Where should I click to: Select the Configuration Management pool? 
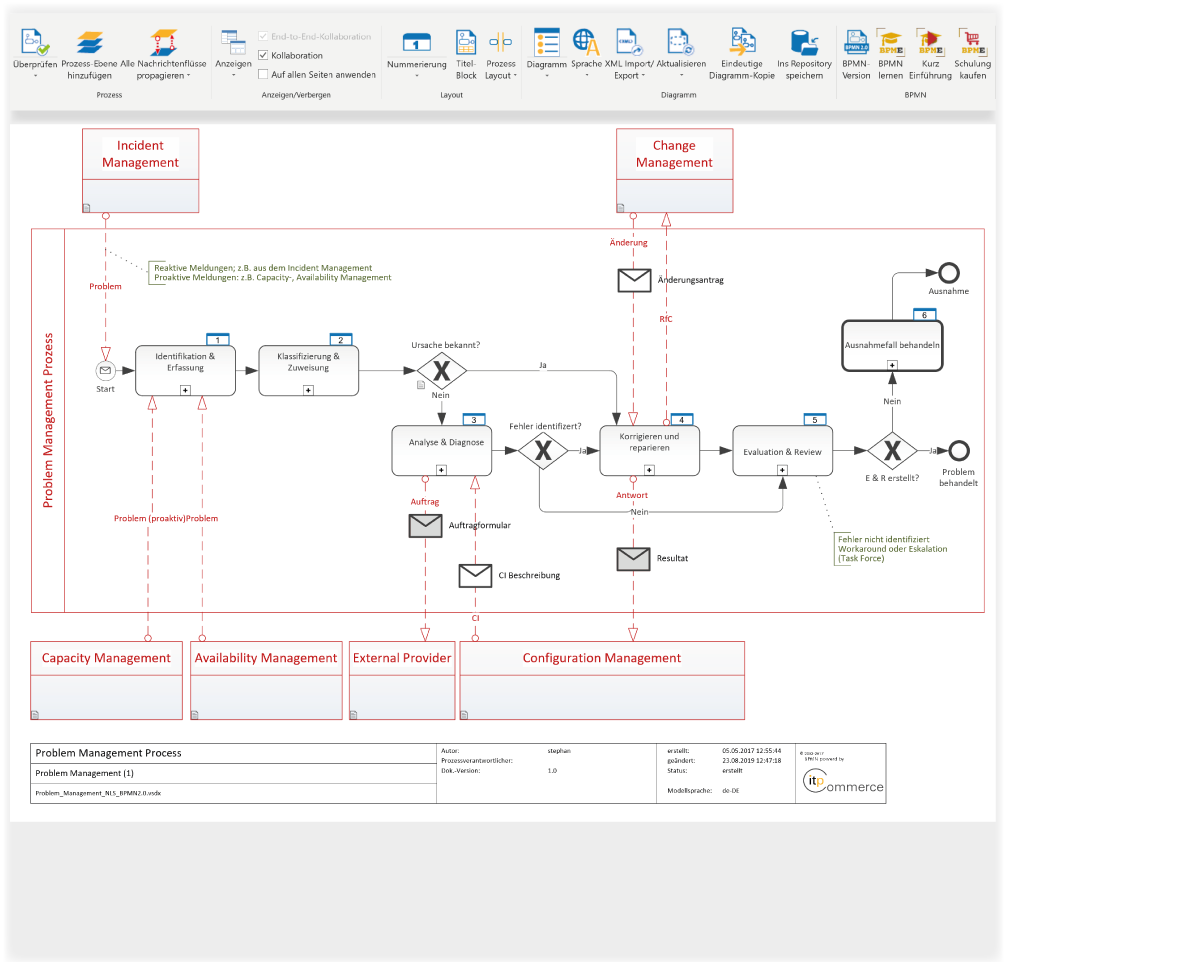click(602, 680)
